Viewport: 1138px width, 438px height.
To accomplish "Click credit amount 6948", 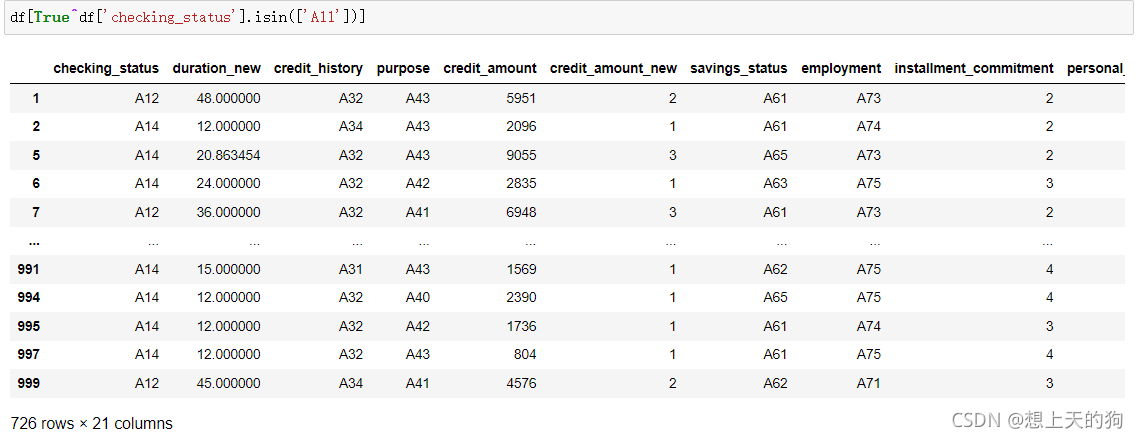I will click(521, 212).
